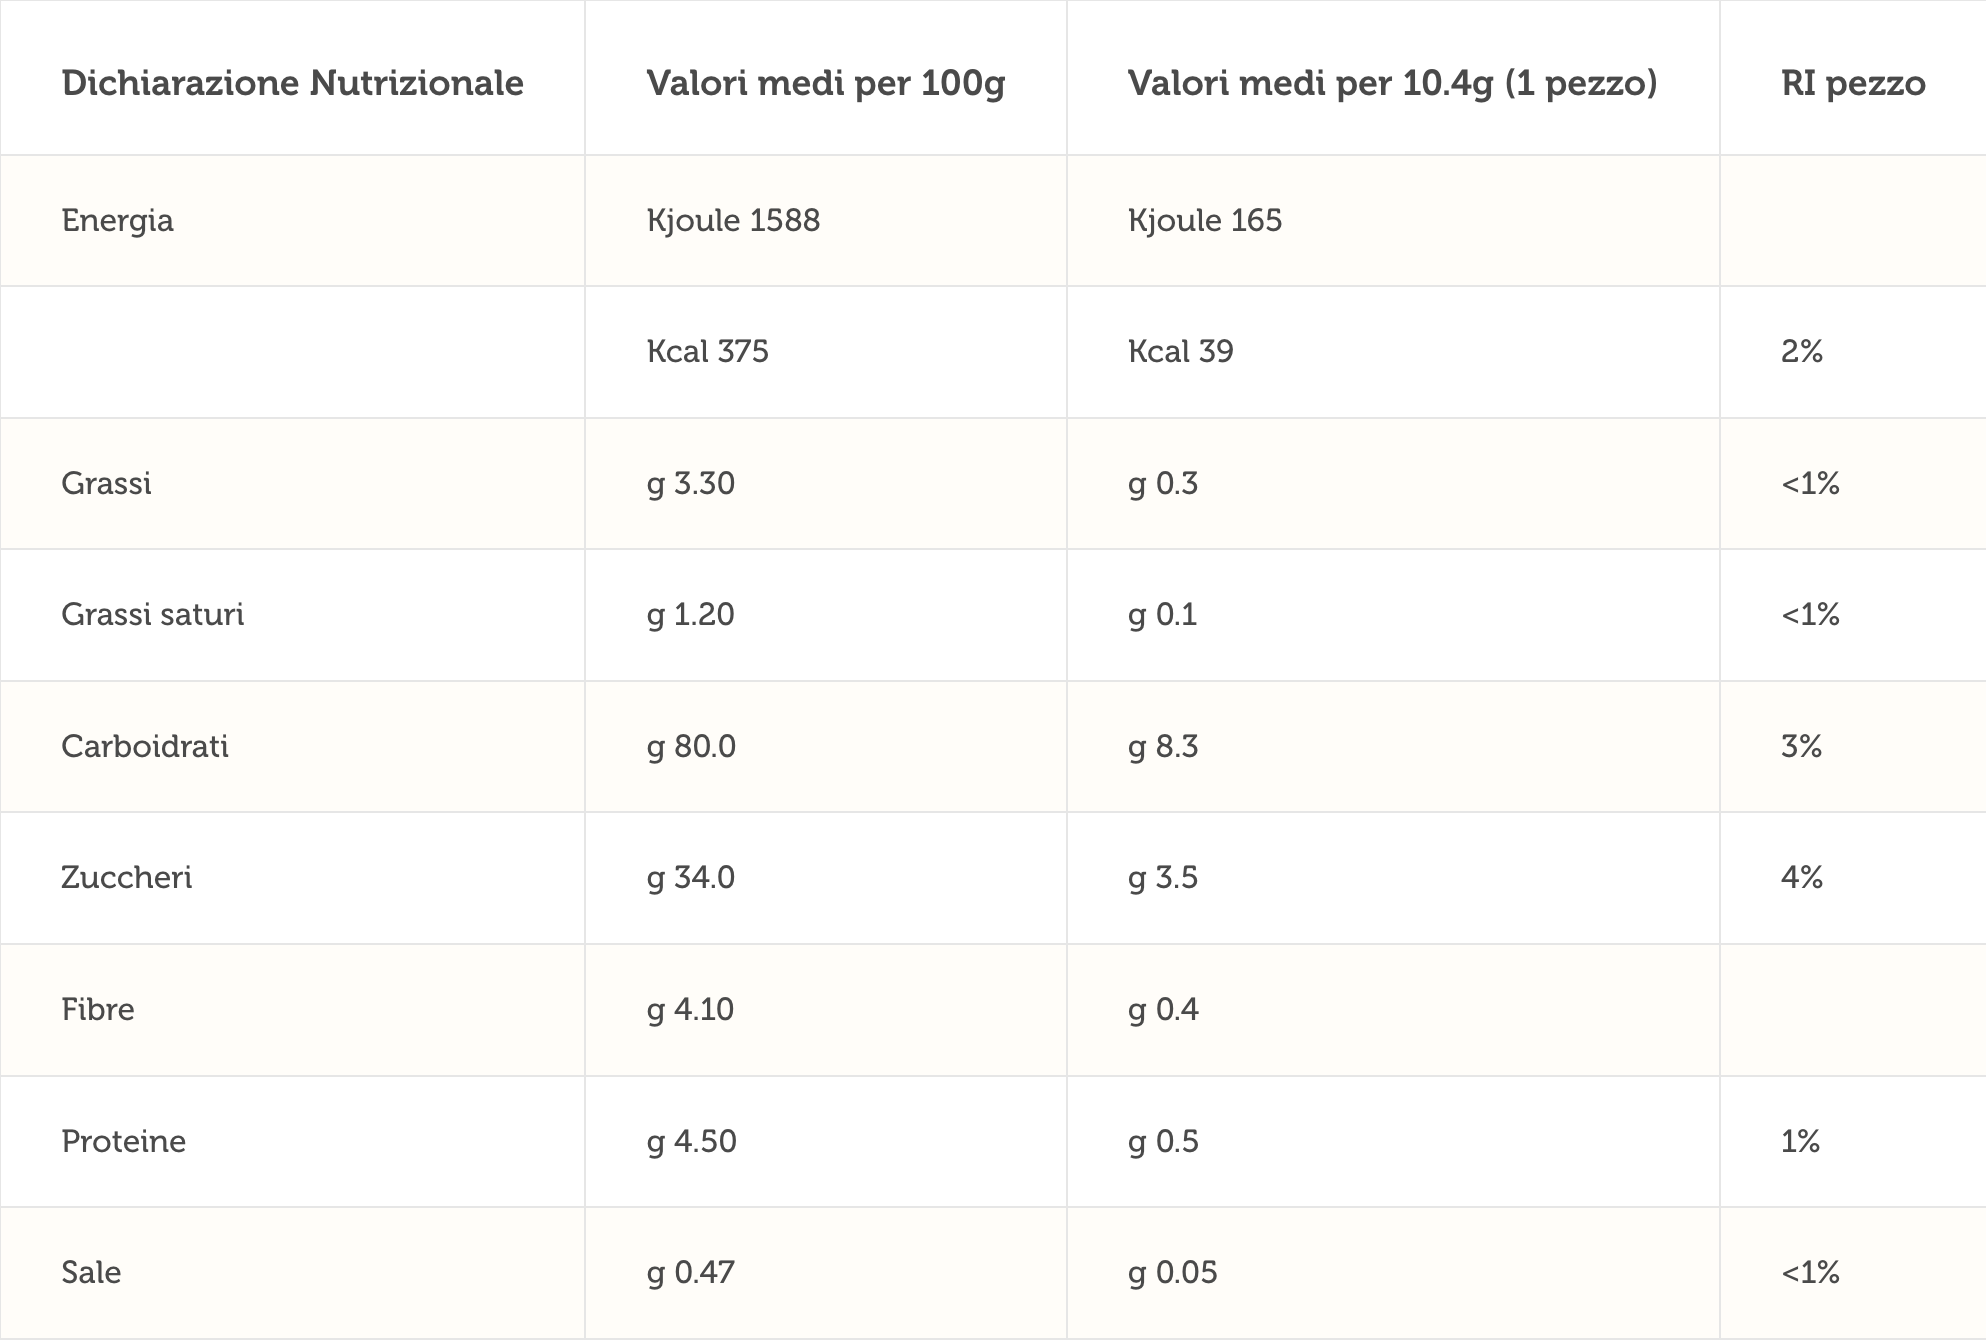Click the "4%" RI value for Zuccheri
Image resolution: width=1986 pixels, height=1340 pixels.
pyautogui.click(x=1801, y=877)
